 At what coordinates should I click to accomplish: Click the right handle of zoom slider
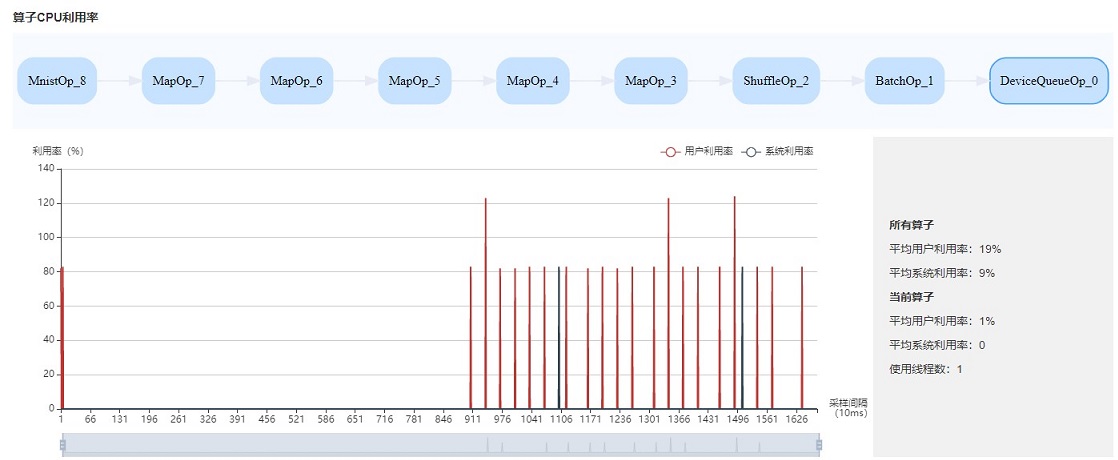coord(818,445)
